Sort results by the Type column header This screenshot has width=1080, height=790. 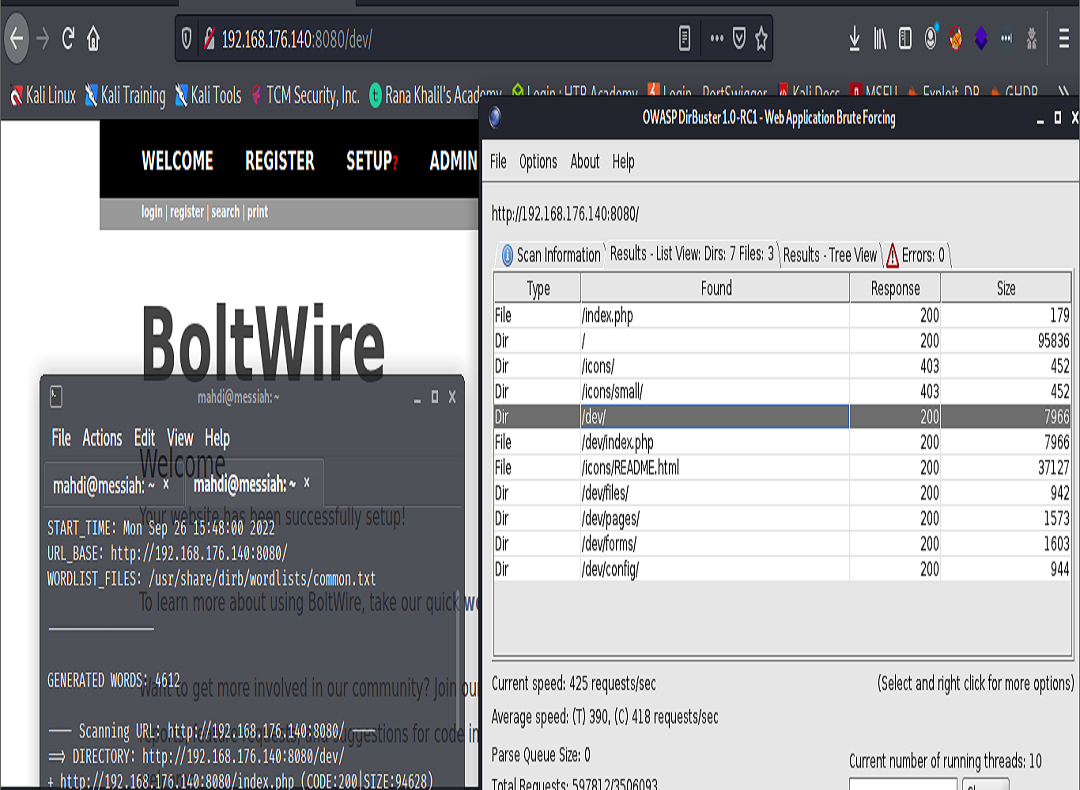tap(538, 288)
